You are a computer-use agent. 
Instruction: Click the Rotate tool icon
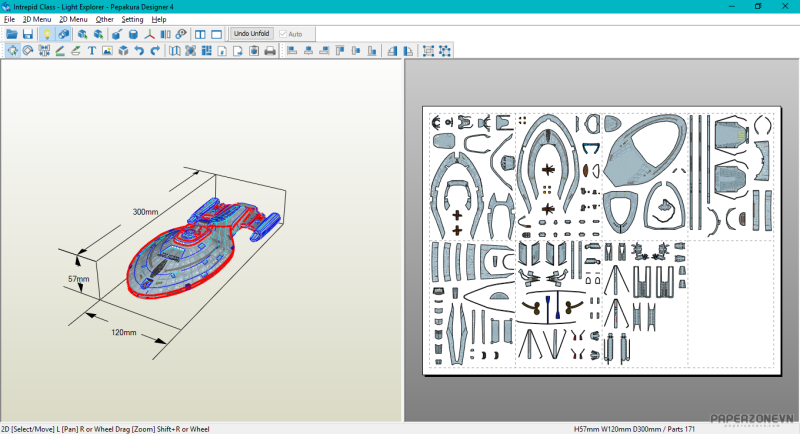[x=28, y=50]
